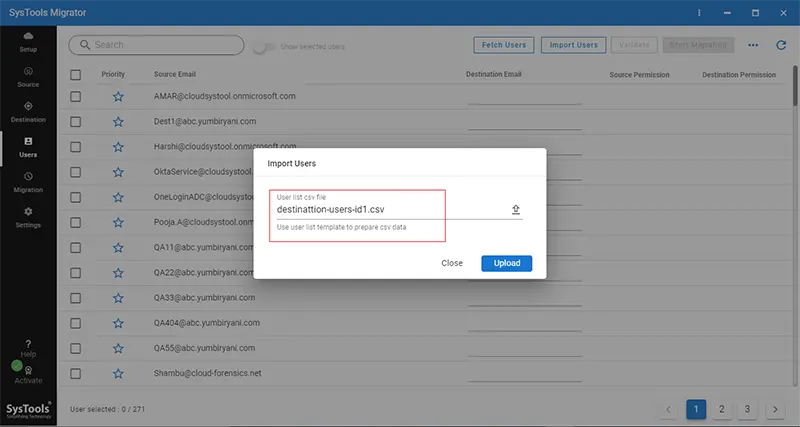Open the Setup section in sidebar

(x=28, y=42)
